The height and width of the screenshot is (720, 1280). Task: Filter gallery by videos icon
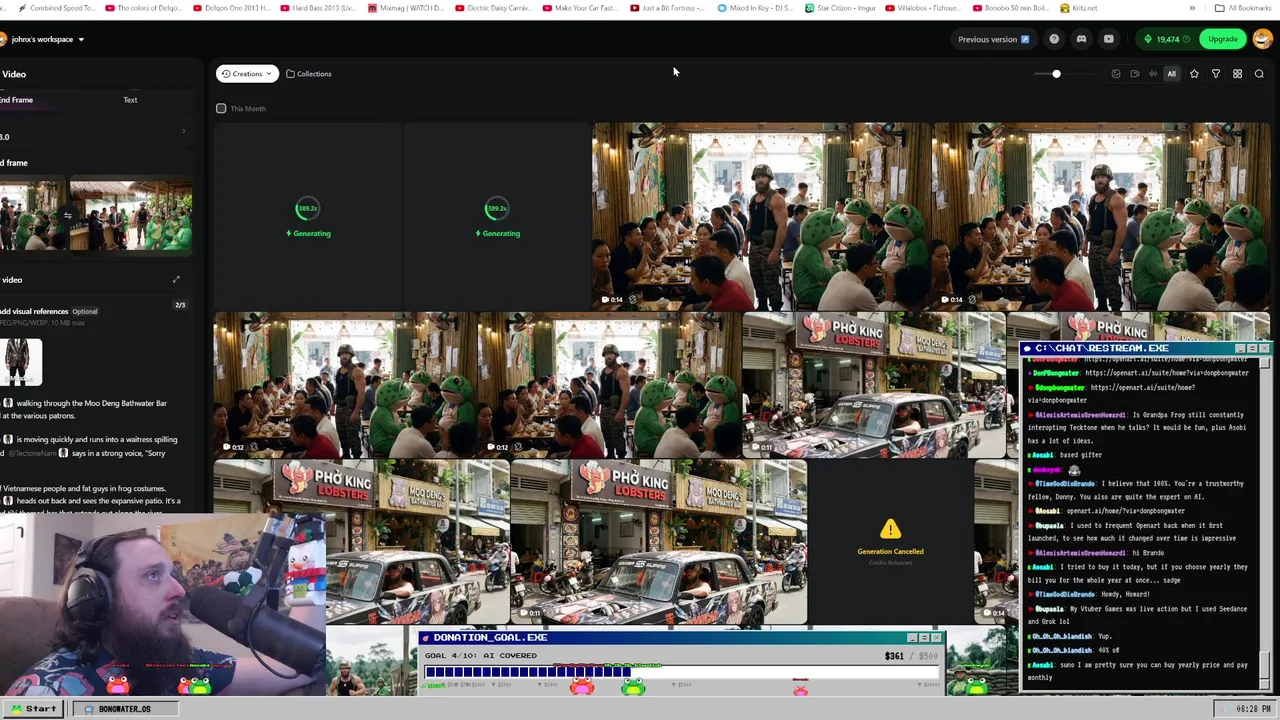tap(1134, 74)
